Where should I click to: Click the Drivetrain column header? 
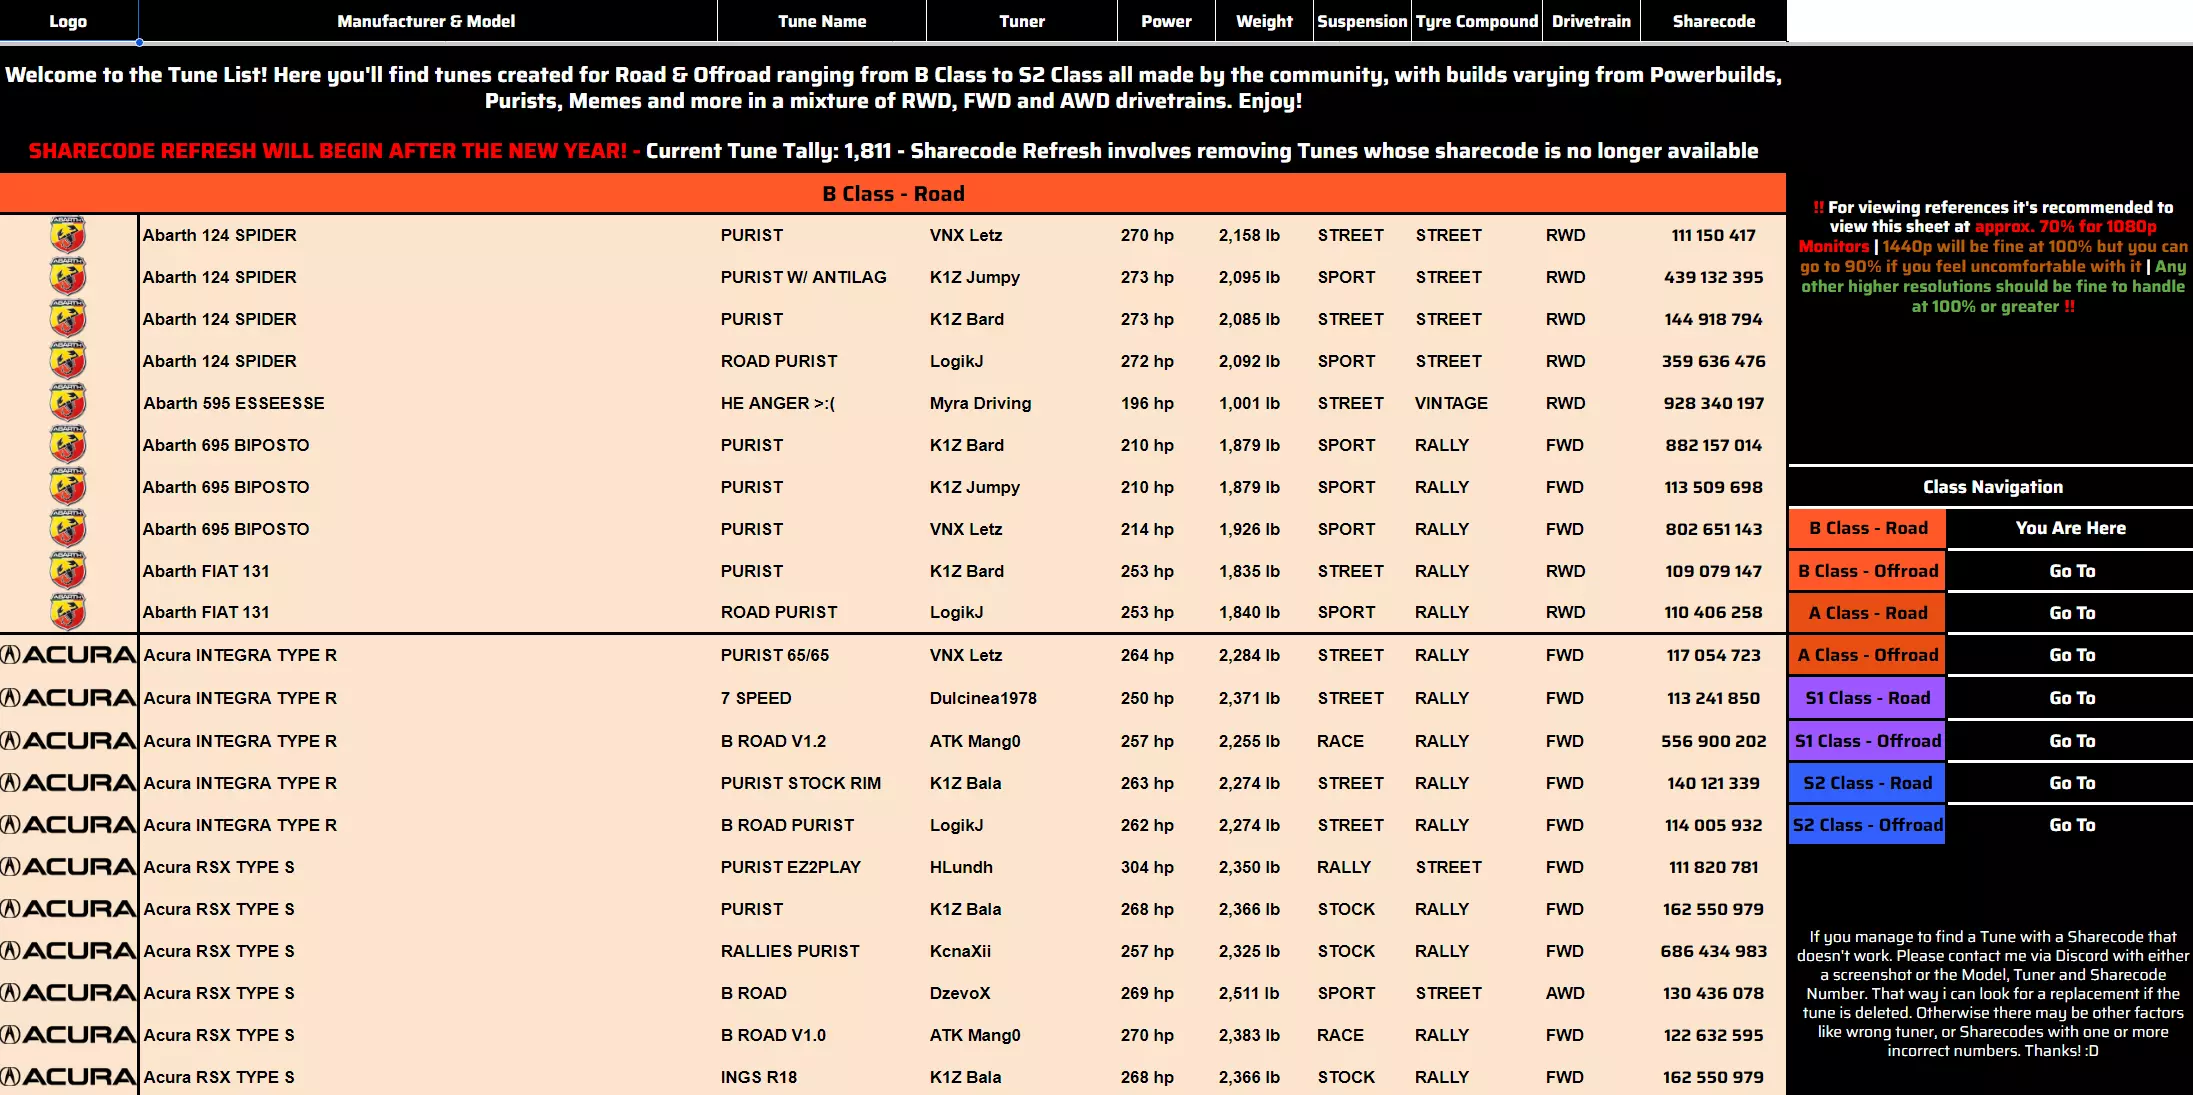coord(1591,21)
